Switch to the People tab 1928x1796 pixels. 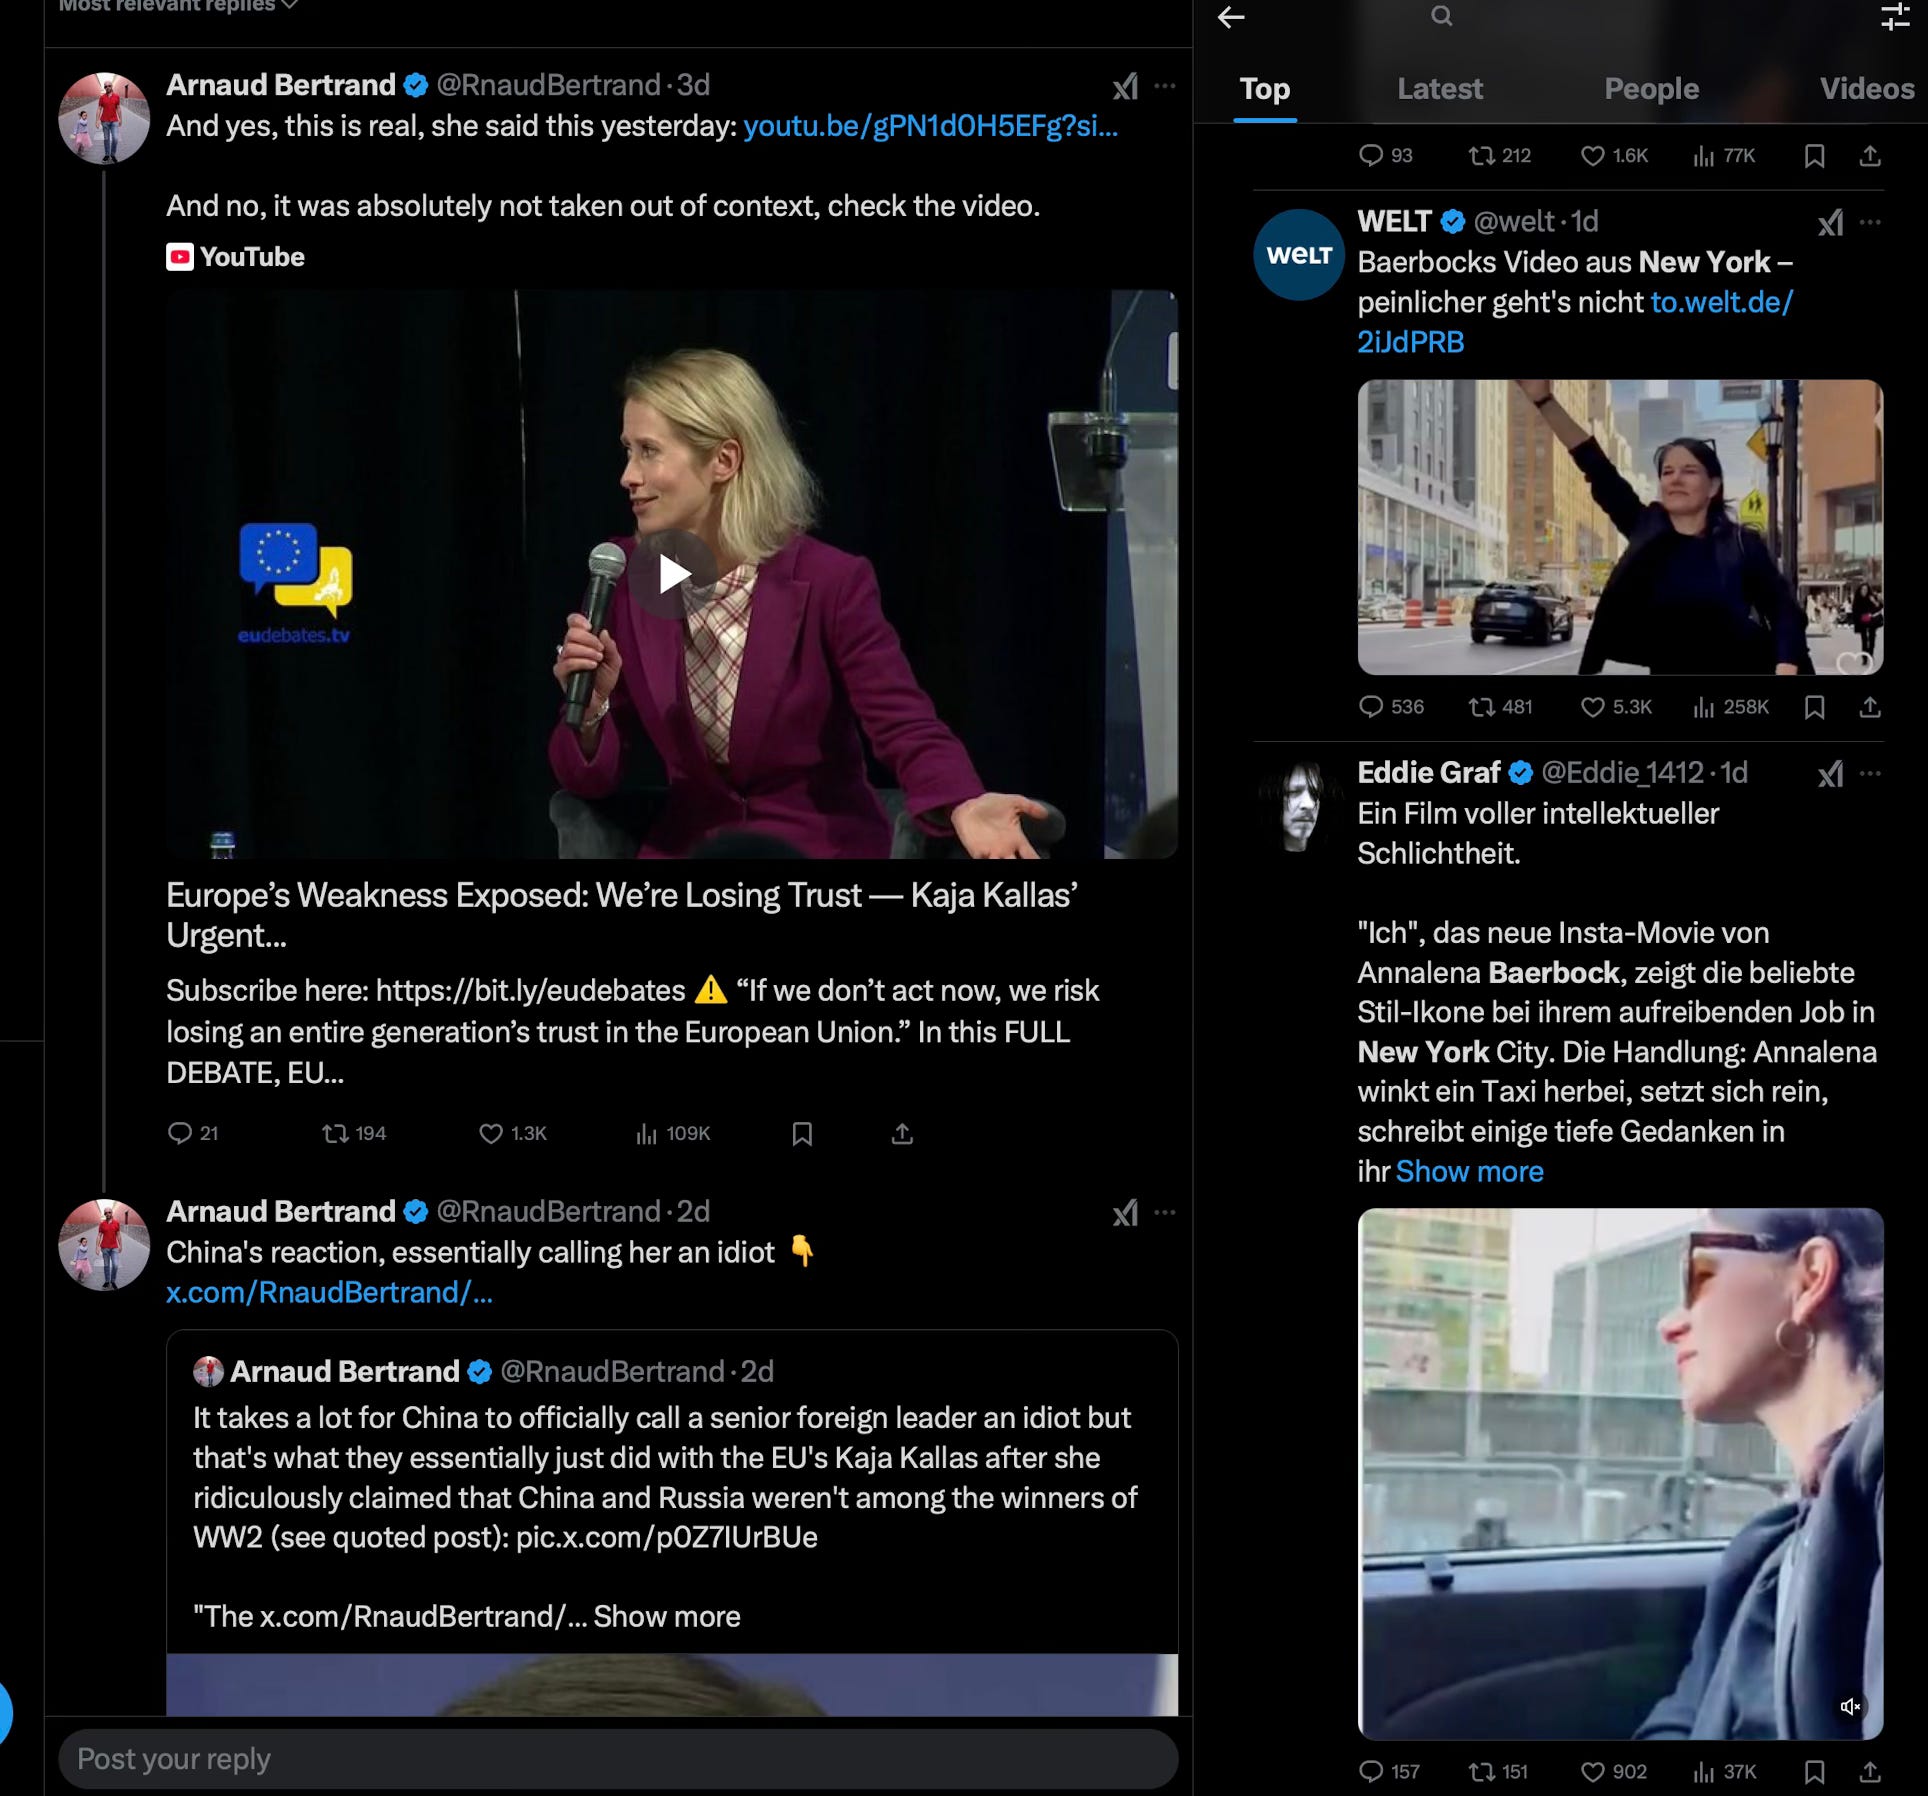coord(1651,89)
